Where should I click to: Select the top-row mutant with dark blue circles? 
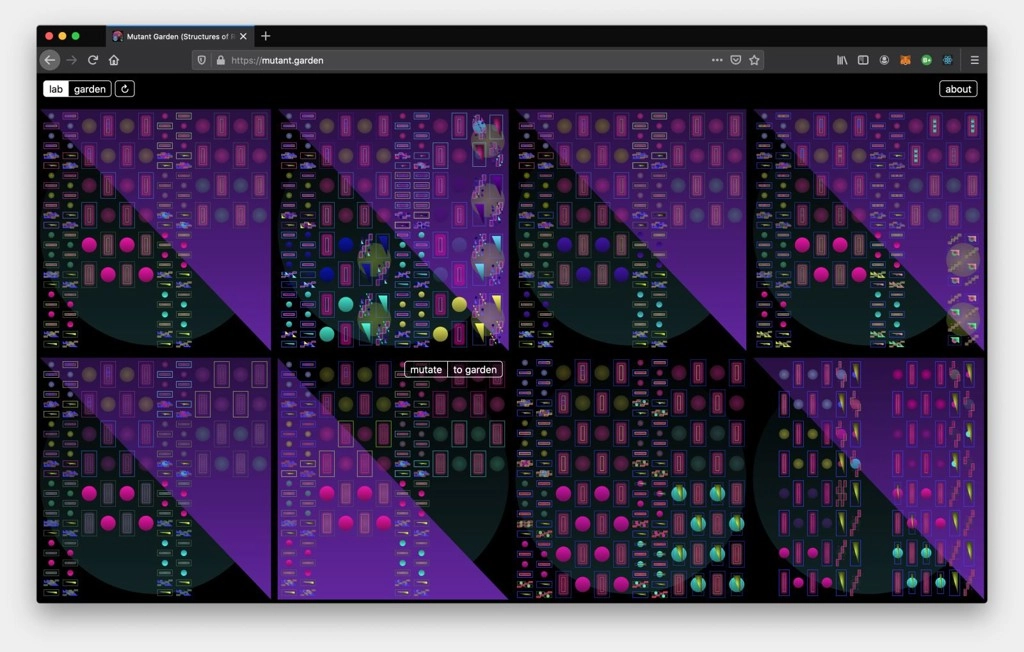tap(631, 229)
